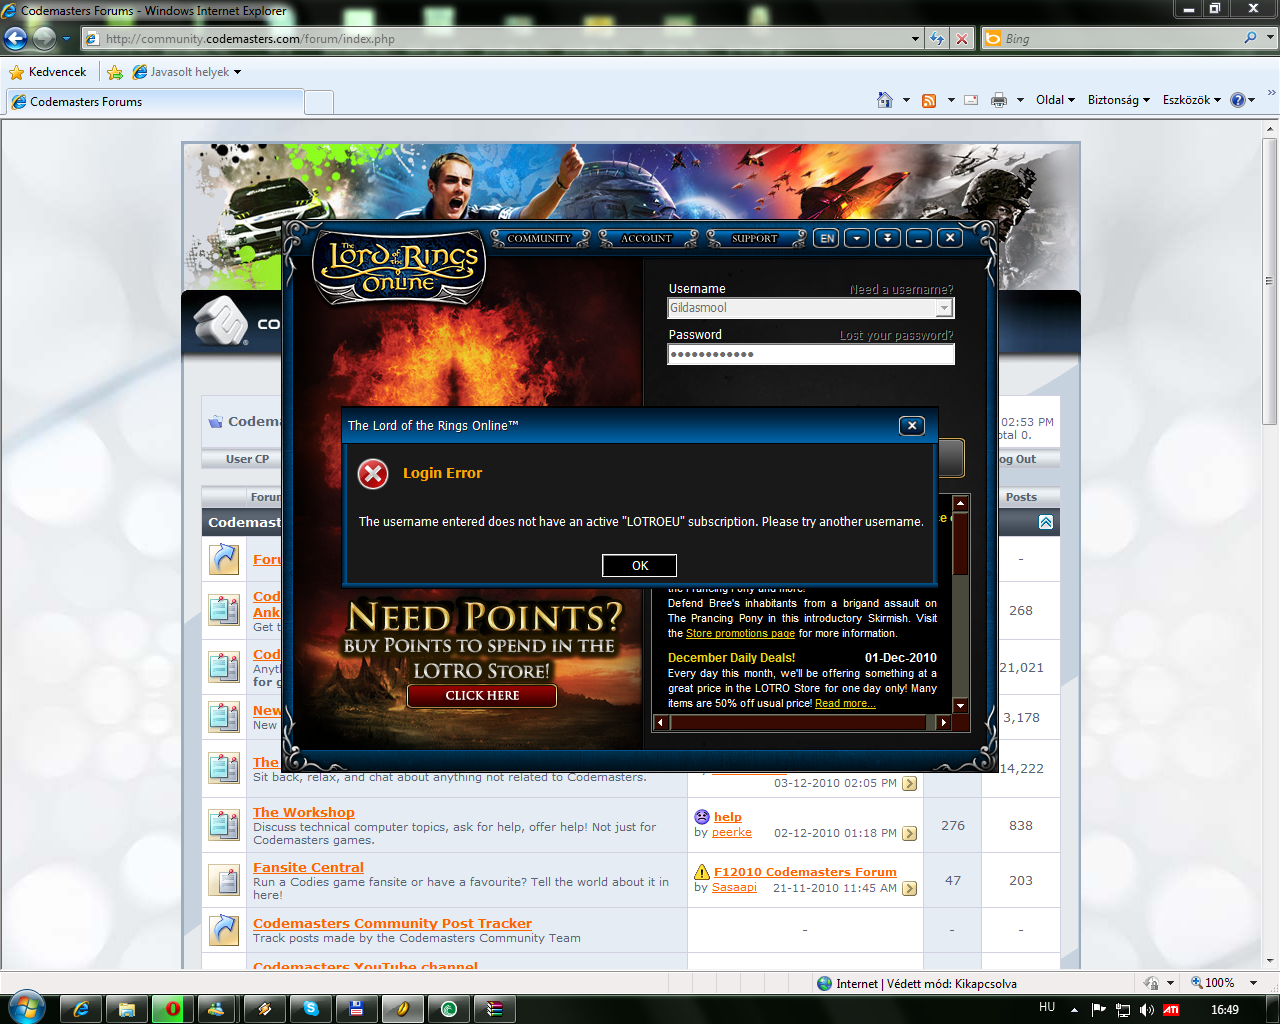This screenshot has height=1024, width=1280.
Task: Open the Biztonság menu
Action: point(1118,100)
